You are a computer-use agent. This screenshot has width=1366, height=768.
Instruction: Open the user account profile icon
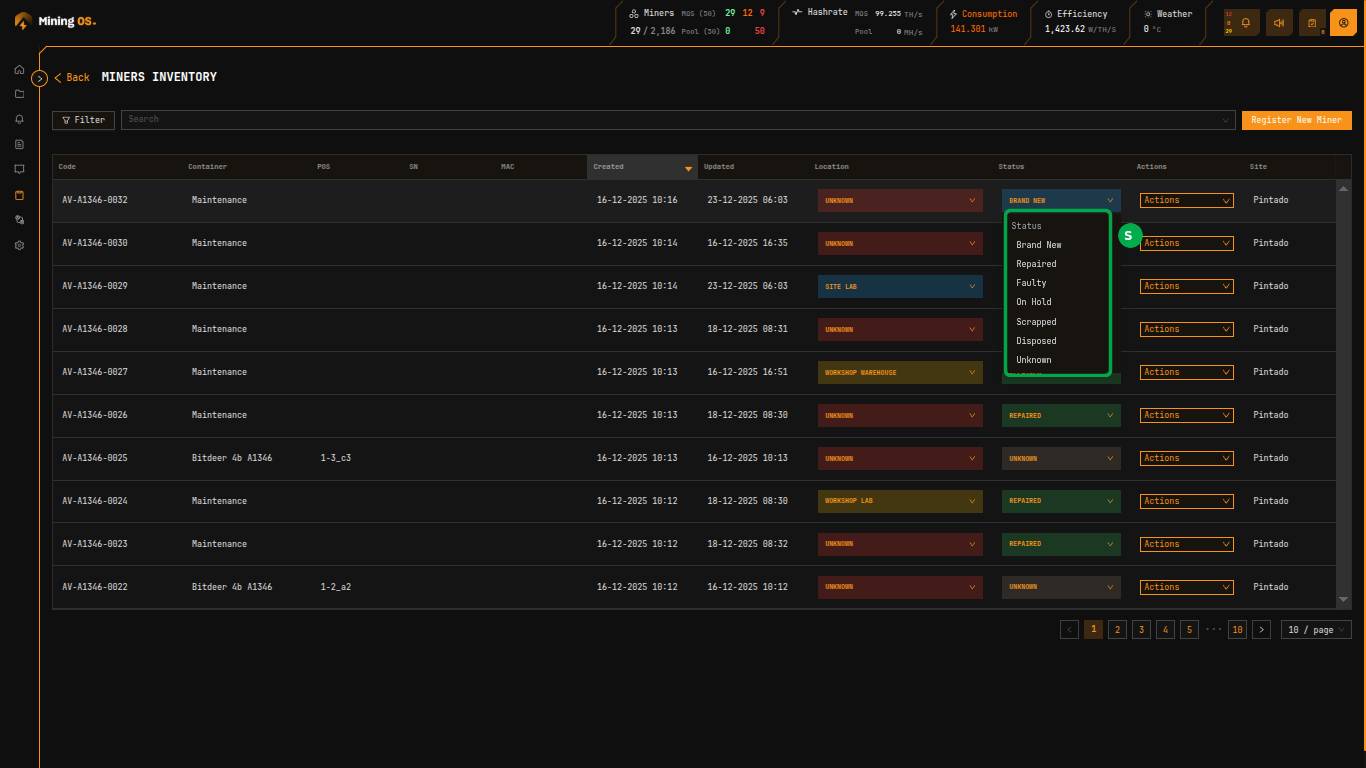[x=1343, y=21]
